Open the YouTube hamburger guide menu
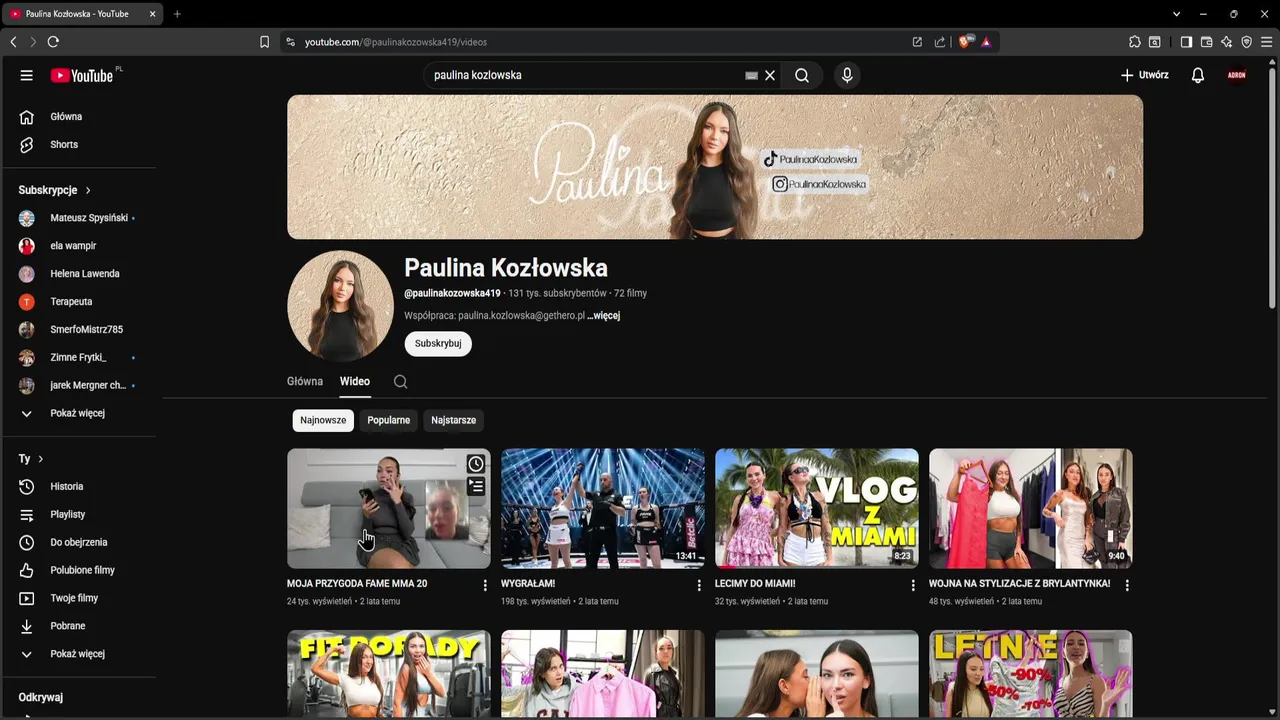1280x720 pixels. pyautogui.click(x=27, y=75)
